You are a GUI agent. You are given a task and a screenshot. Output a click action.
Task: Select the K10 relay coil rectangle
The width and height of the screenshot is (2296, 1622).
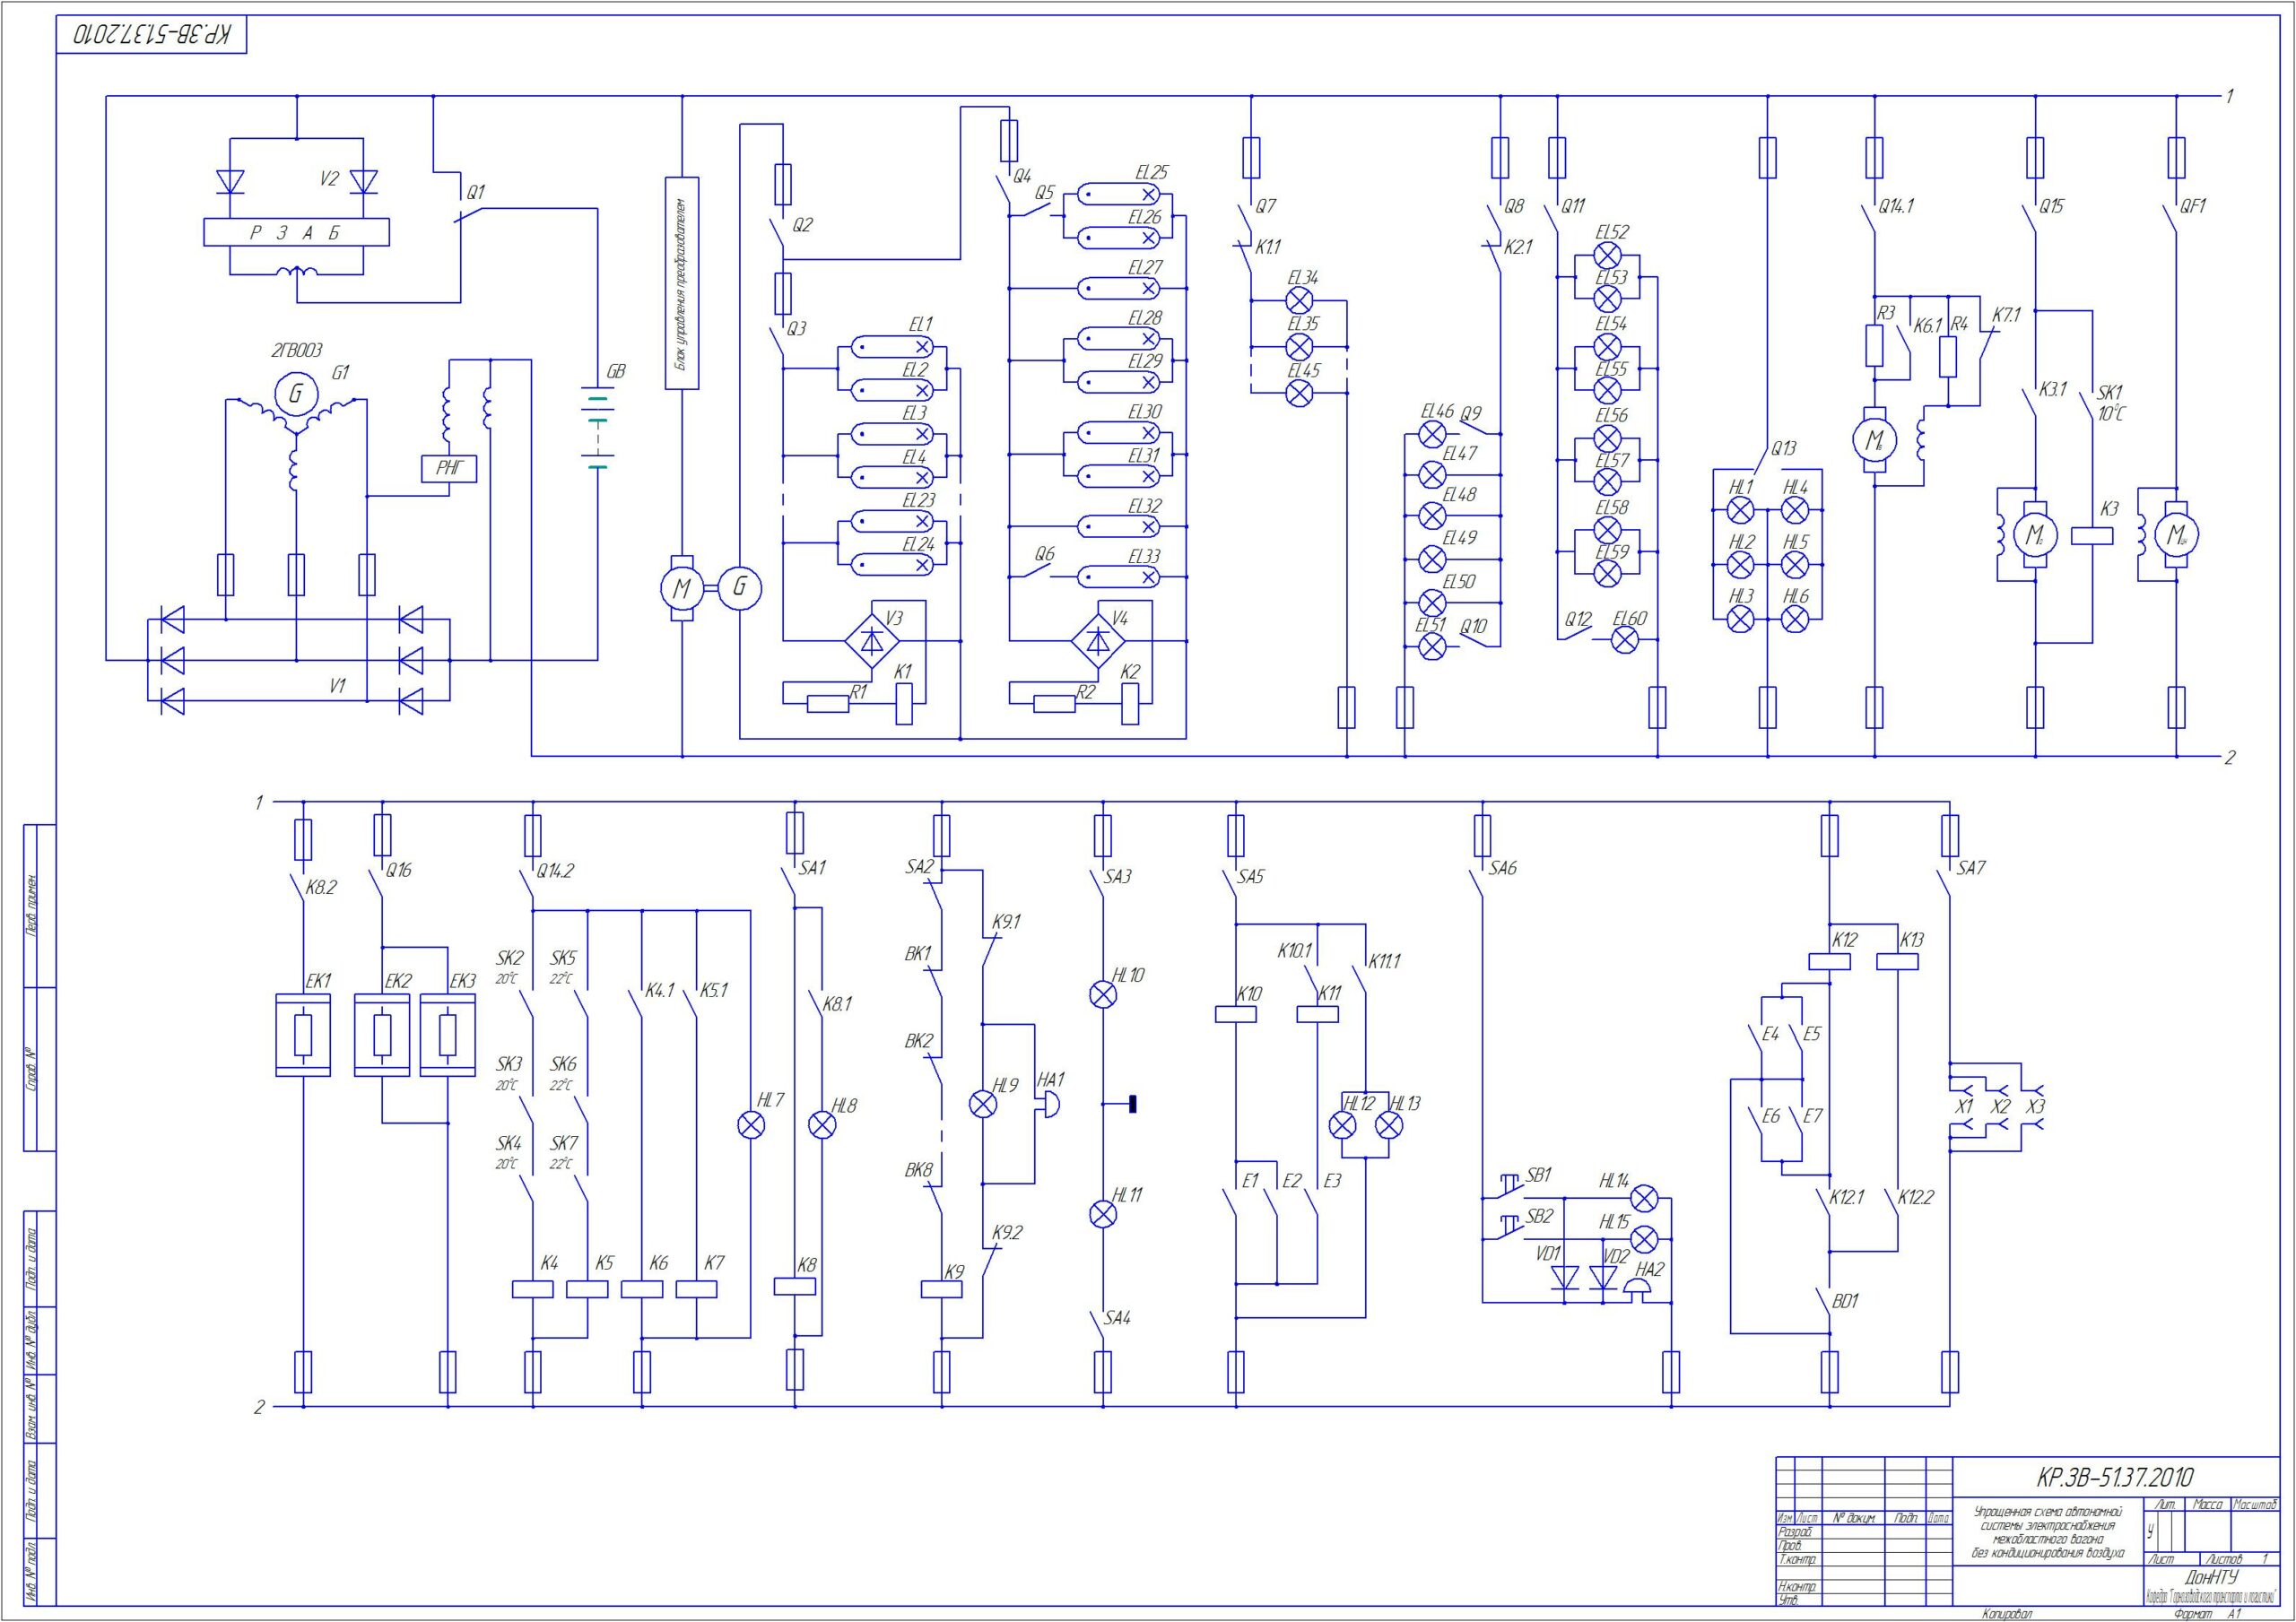coord(1236,1013)
